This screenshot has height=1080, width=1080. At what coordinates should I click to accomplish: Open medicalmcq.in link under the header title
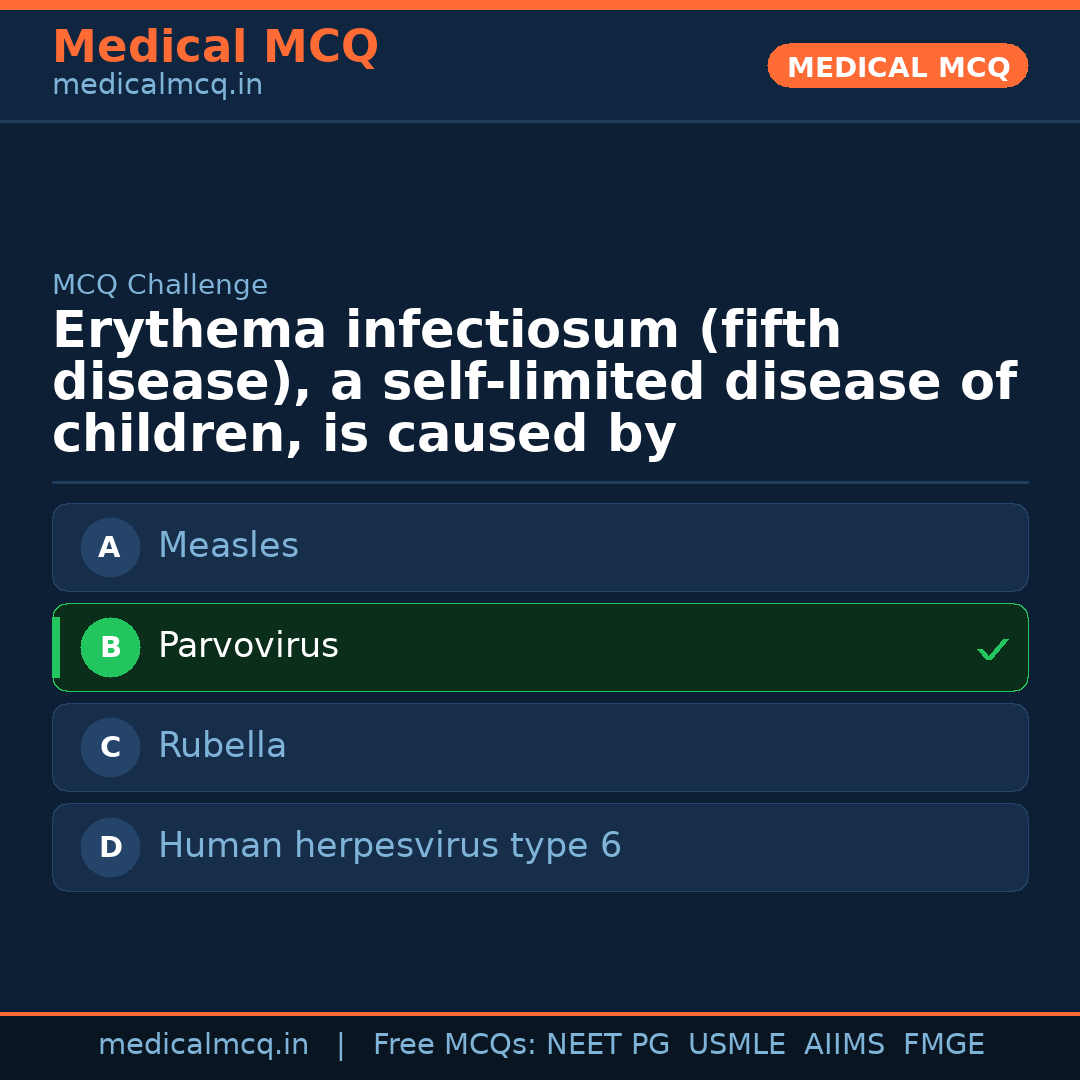click(157, 86)
